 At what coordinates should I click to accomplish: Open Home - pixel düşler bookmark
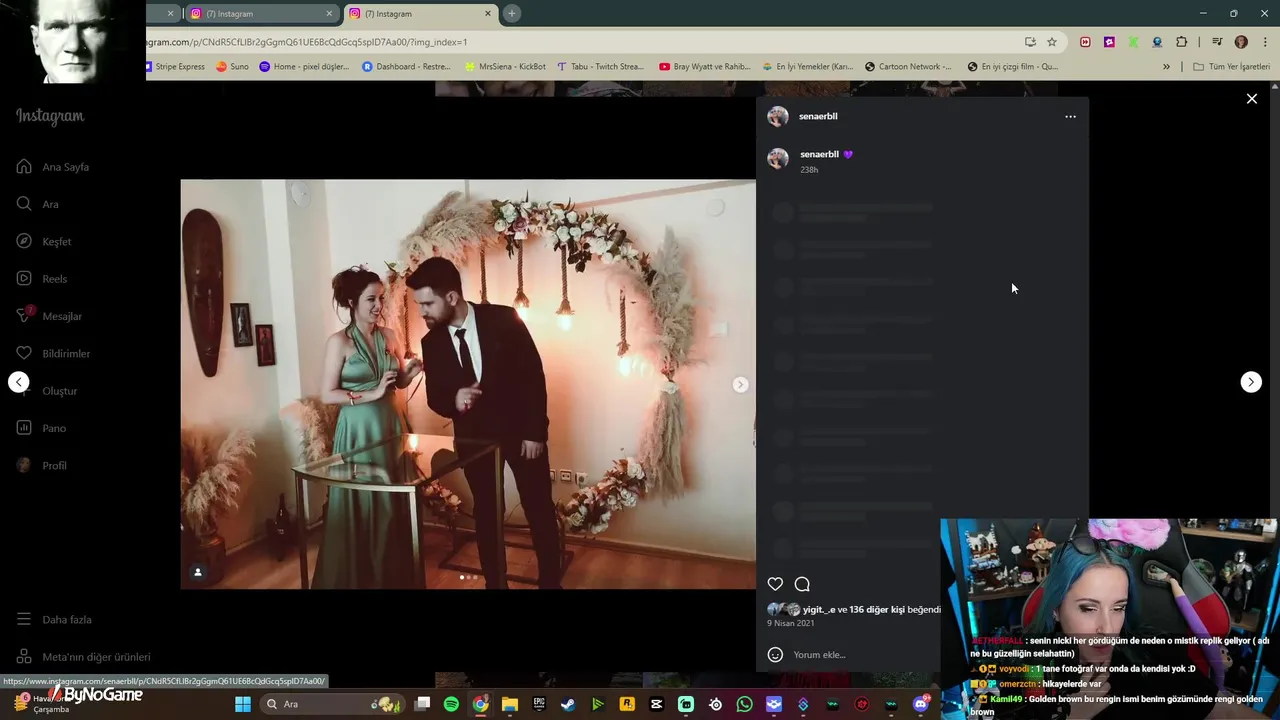305,67
